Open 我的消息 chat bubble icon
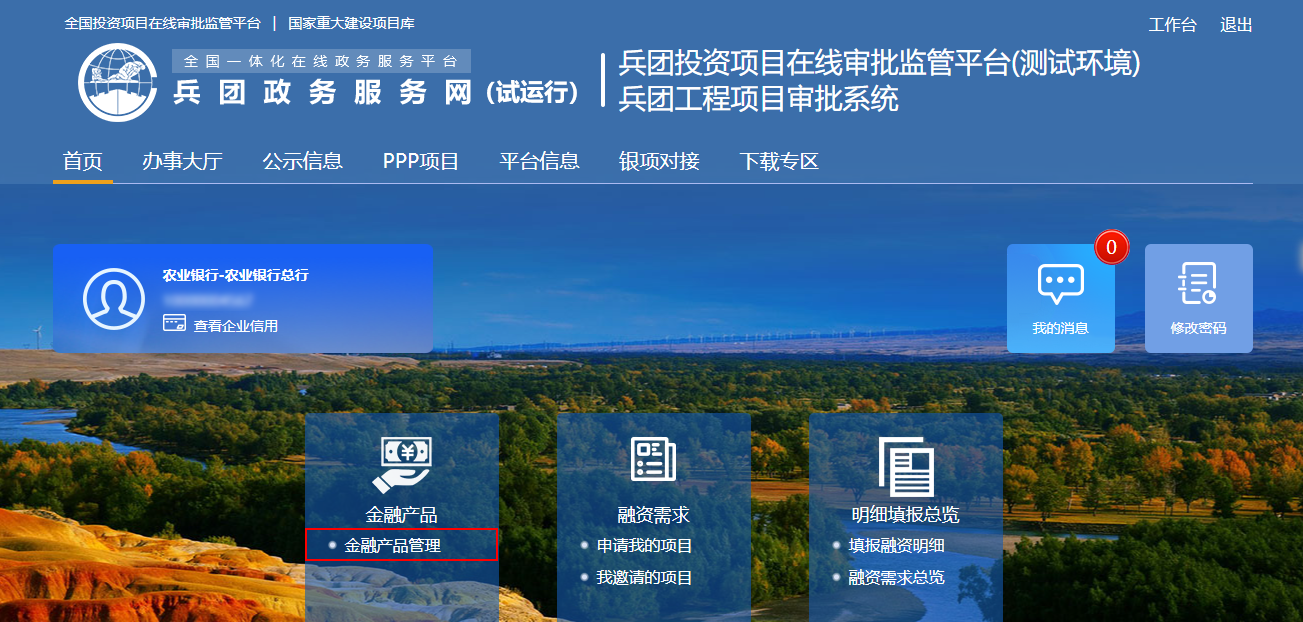 [1060, 284]
